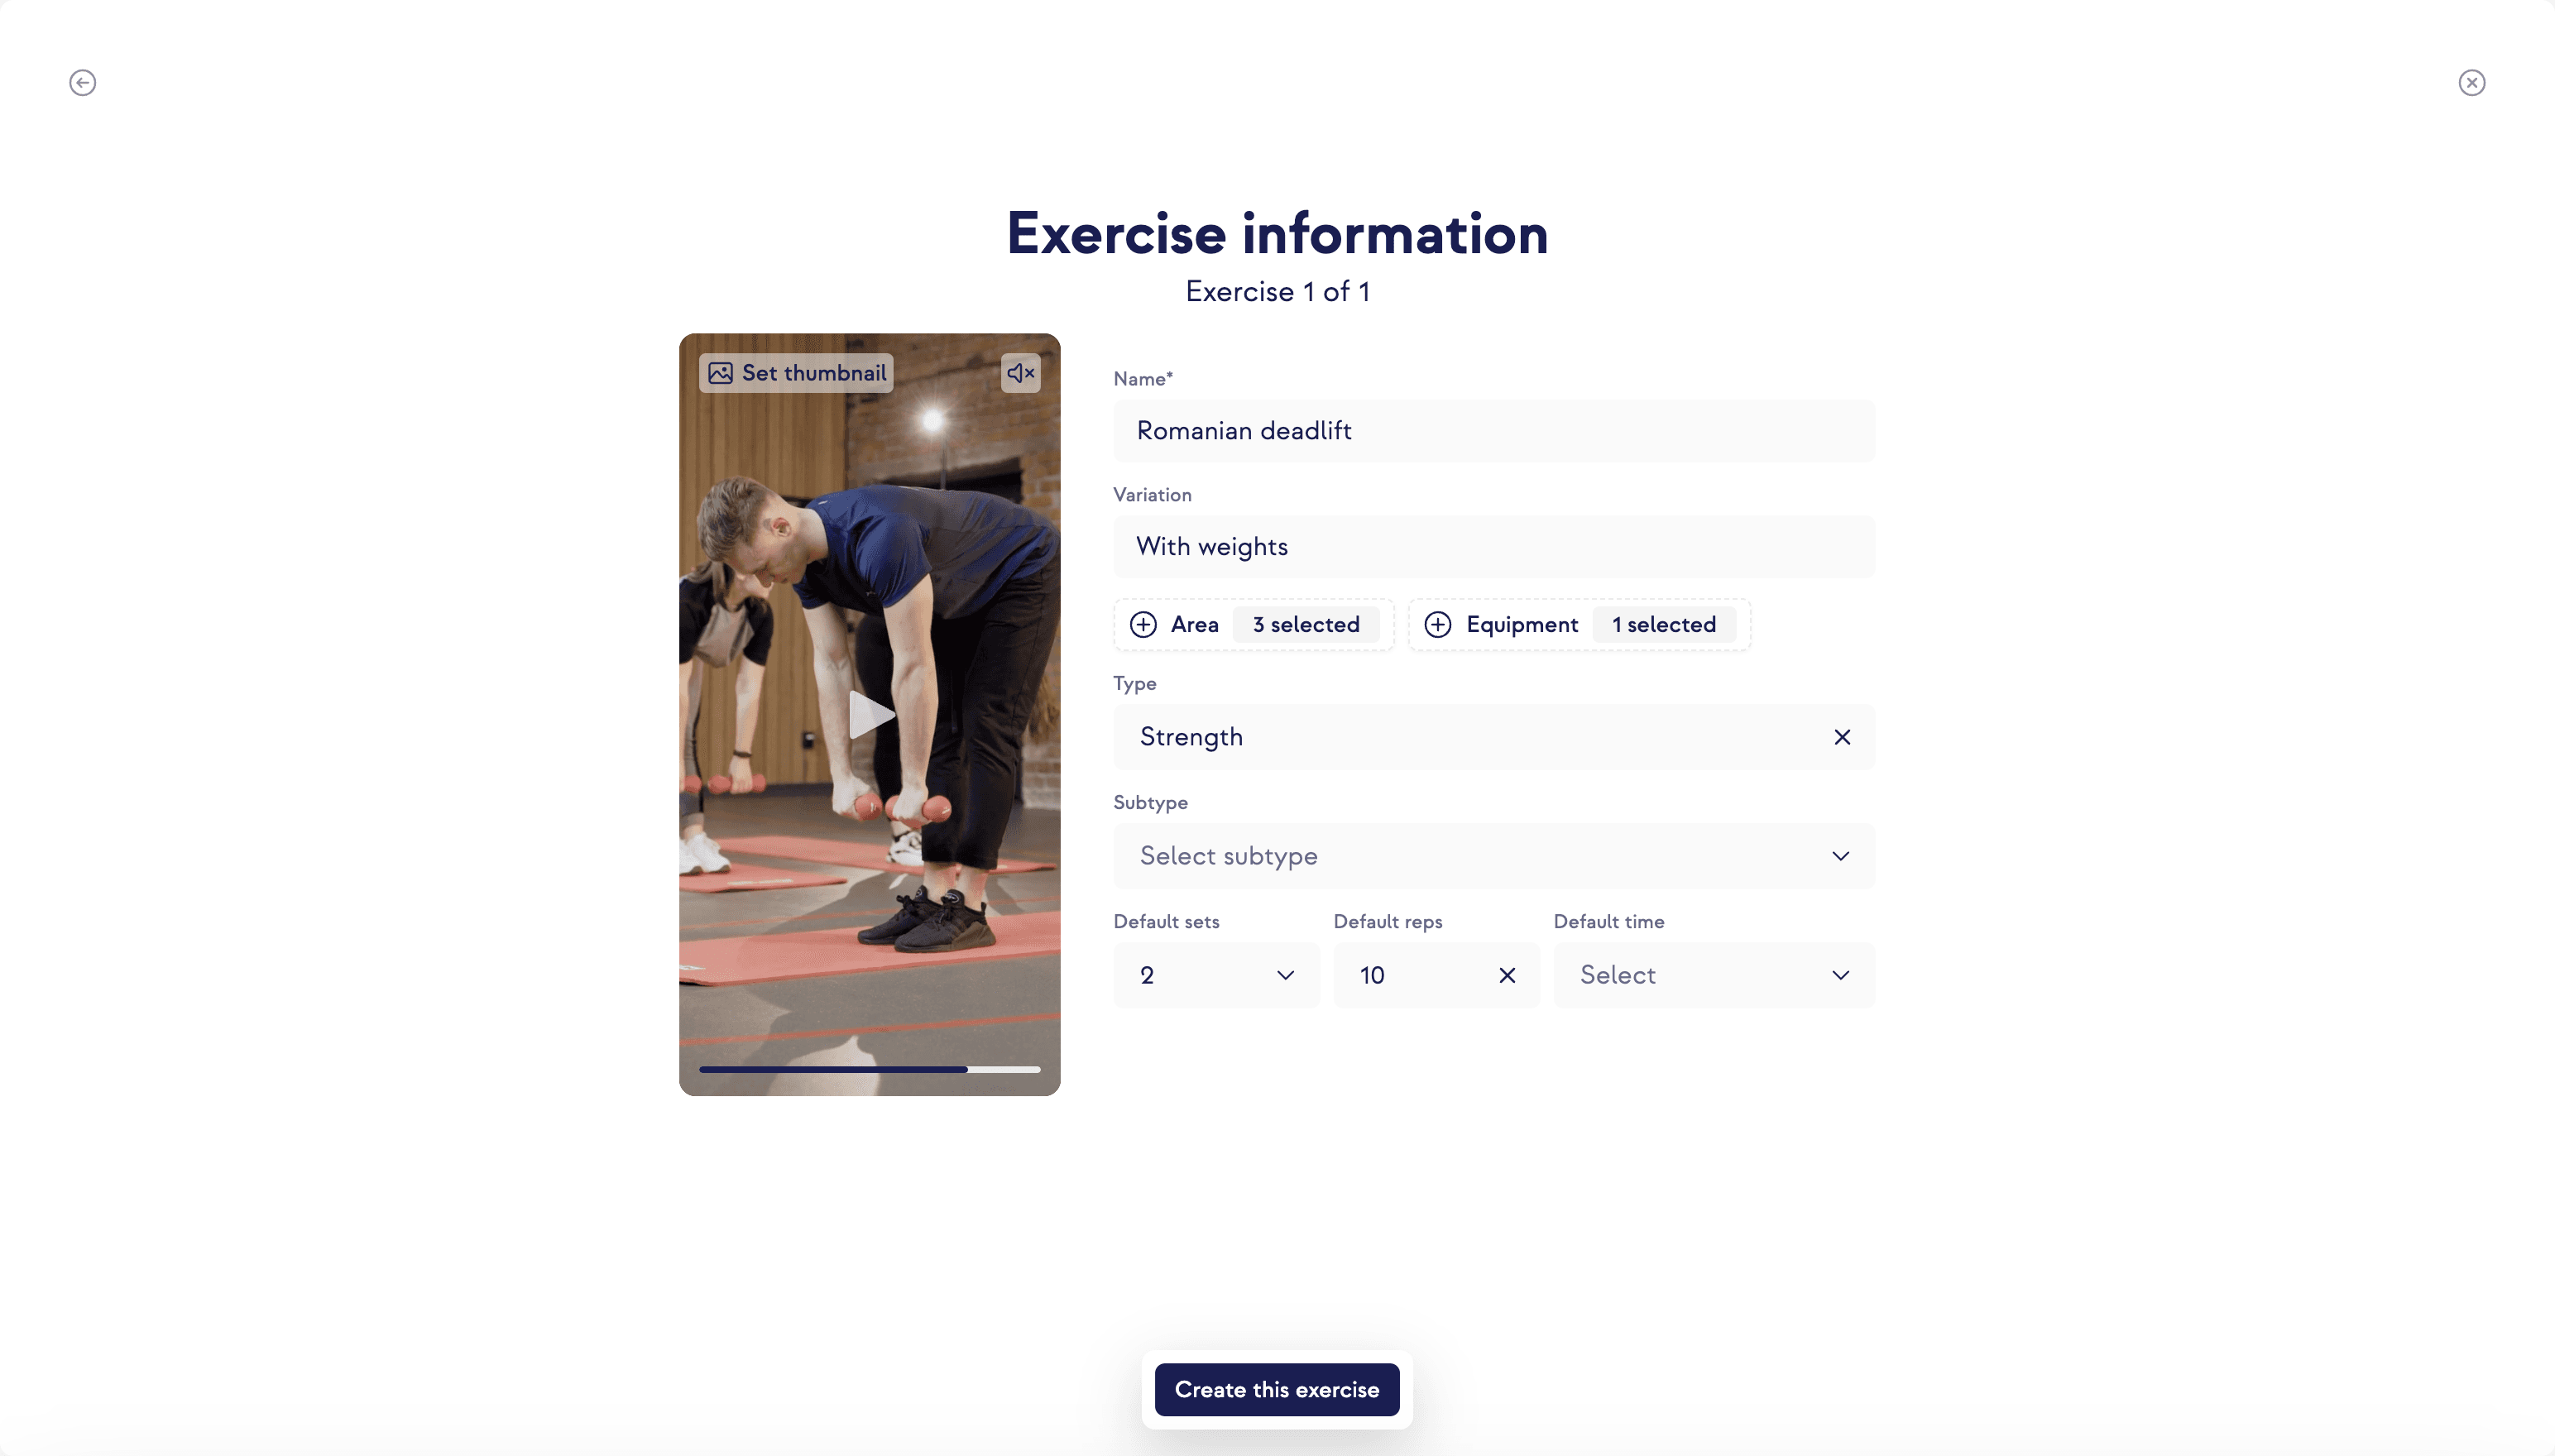
Task: Expand the Default sets dropdown
Action: [x=1216, y=974]
